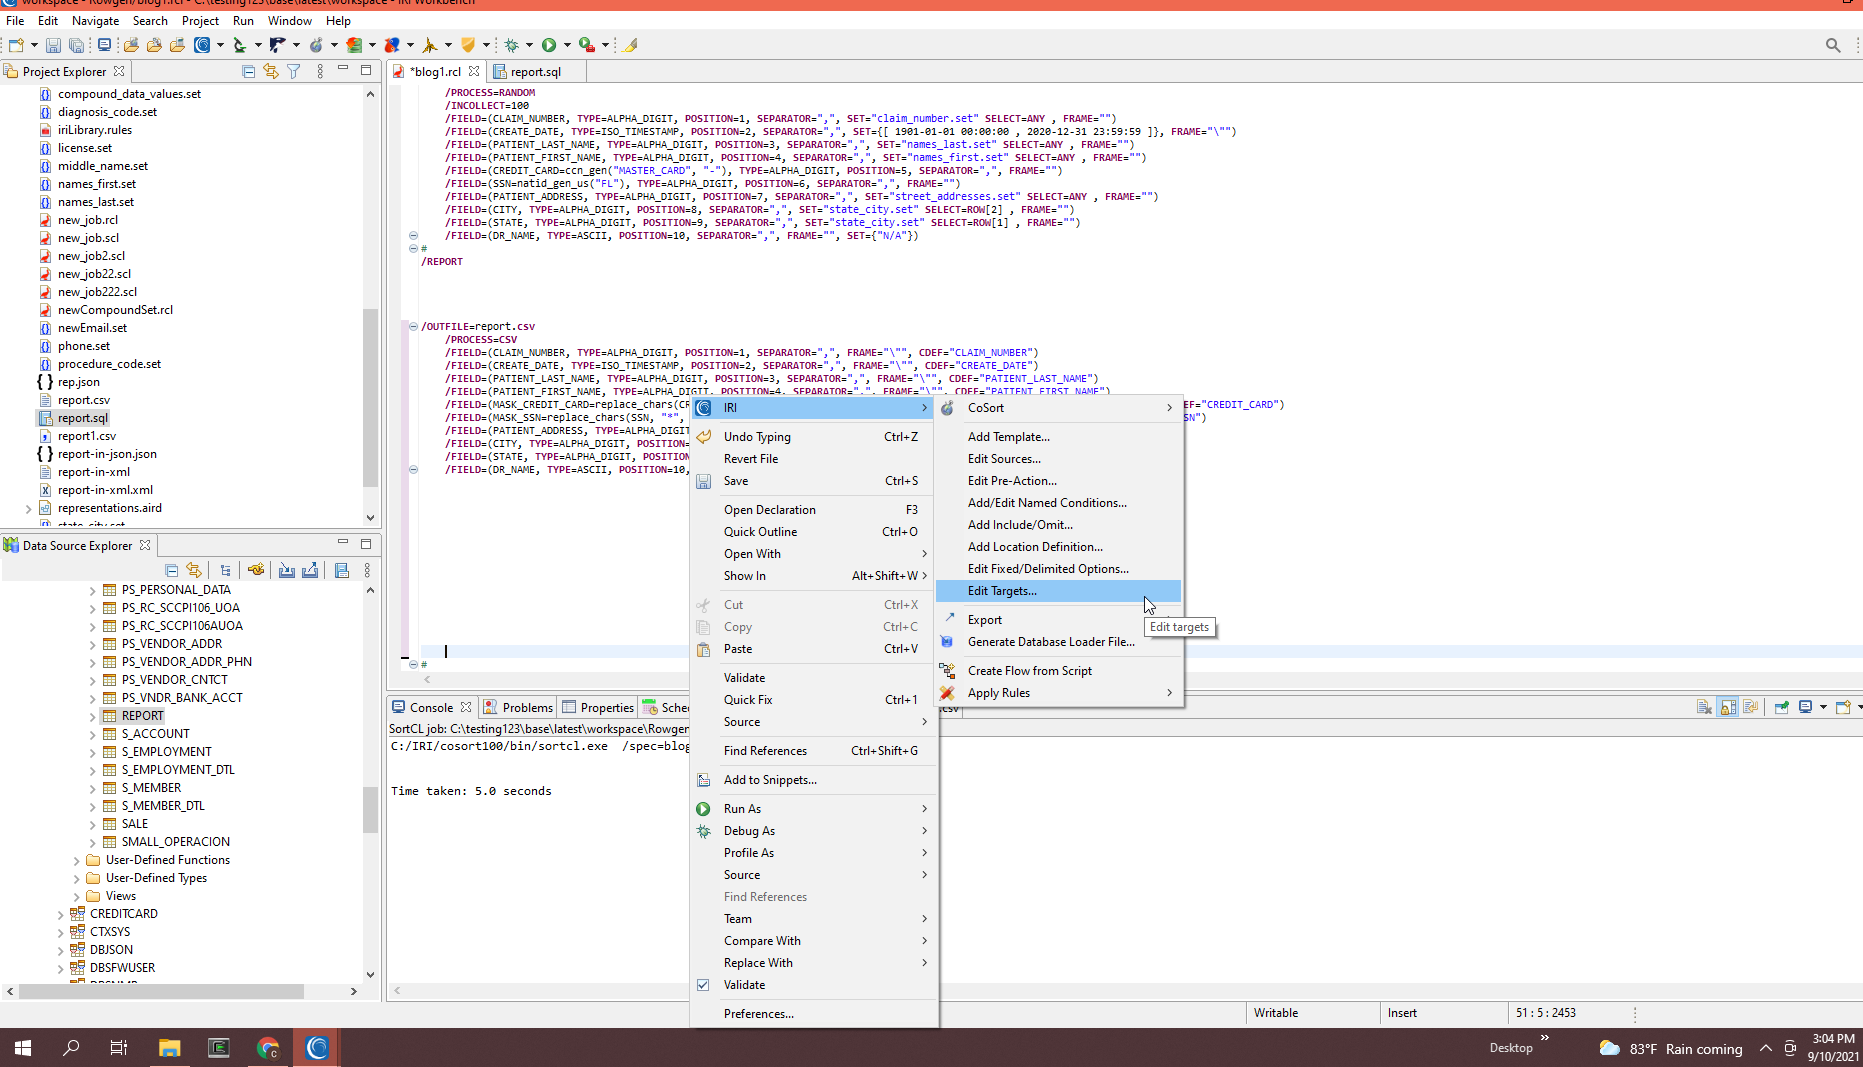Open Chrome from the Windows taskbar
Viewport: 1863px width, 1067px height.
click(x=267, y=1048)
